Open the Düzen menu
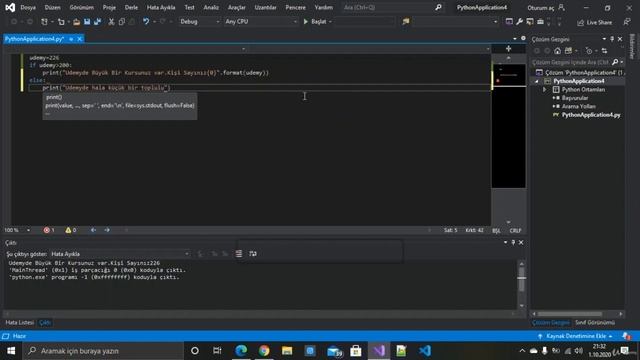Viewport: 640px width, 360px height. pos(52,7)
